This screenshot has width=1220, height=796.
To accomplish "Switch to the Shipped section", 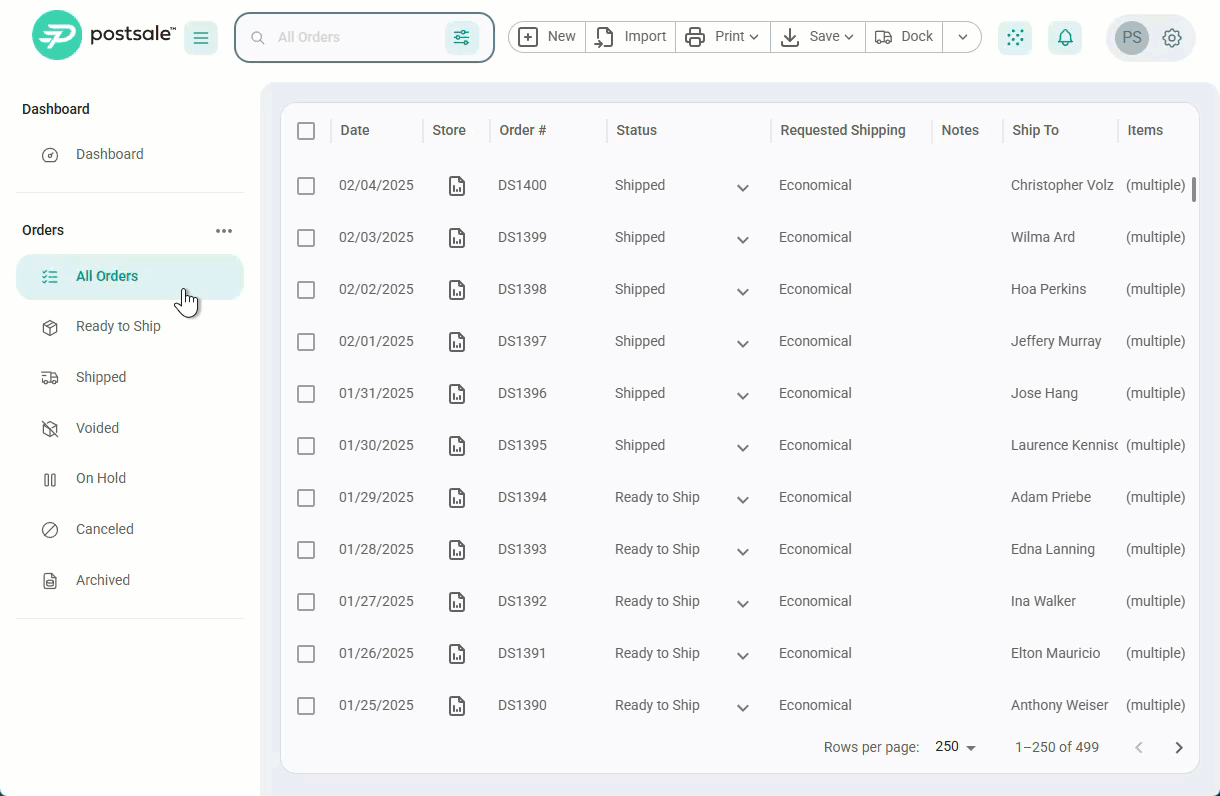I will click(100, 377).
